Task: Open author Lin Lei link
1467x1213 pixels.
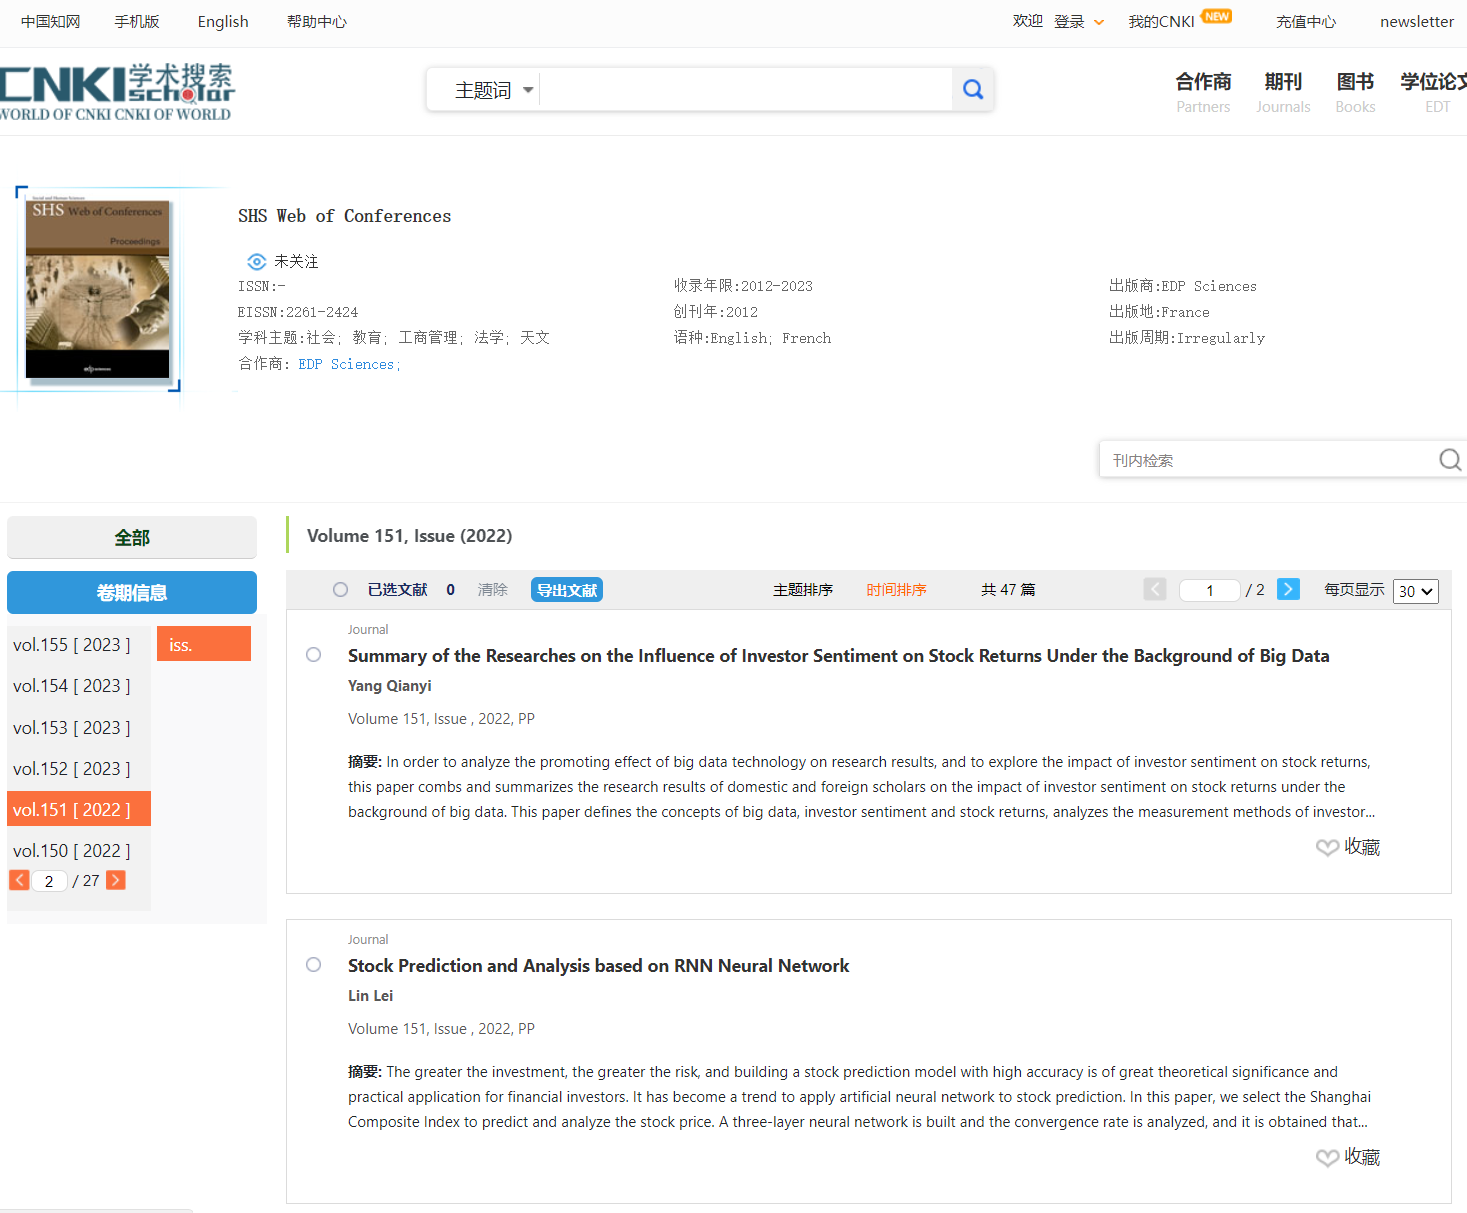Action: [x=371, y=996]
